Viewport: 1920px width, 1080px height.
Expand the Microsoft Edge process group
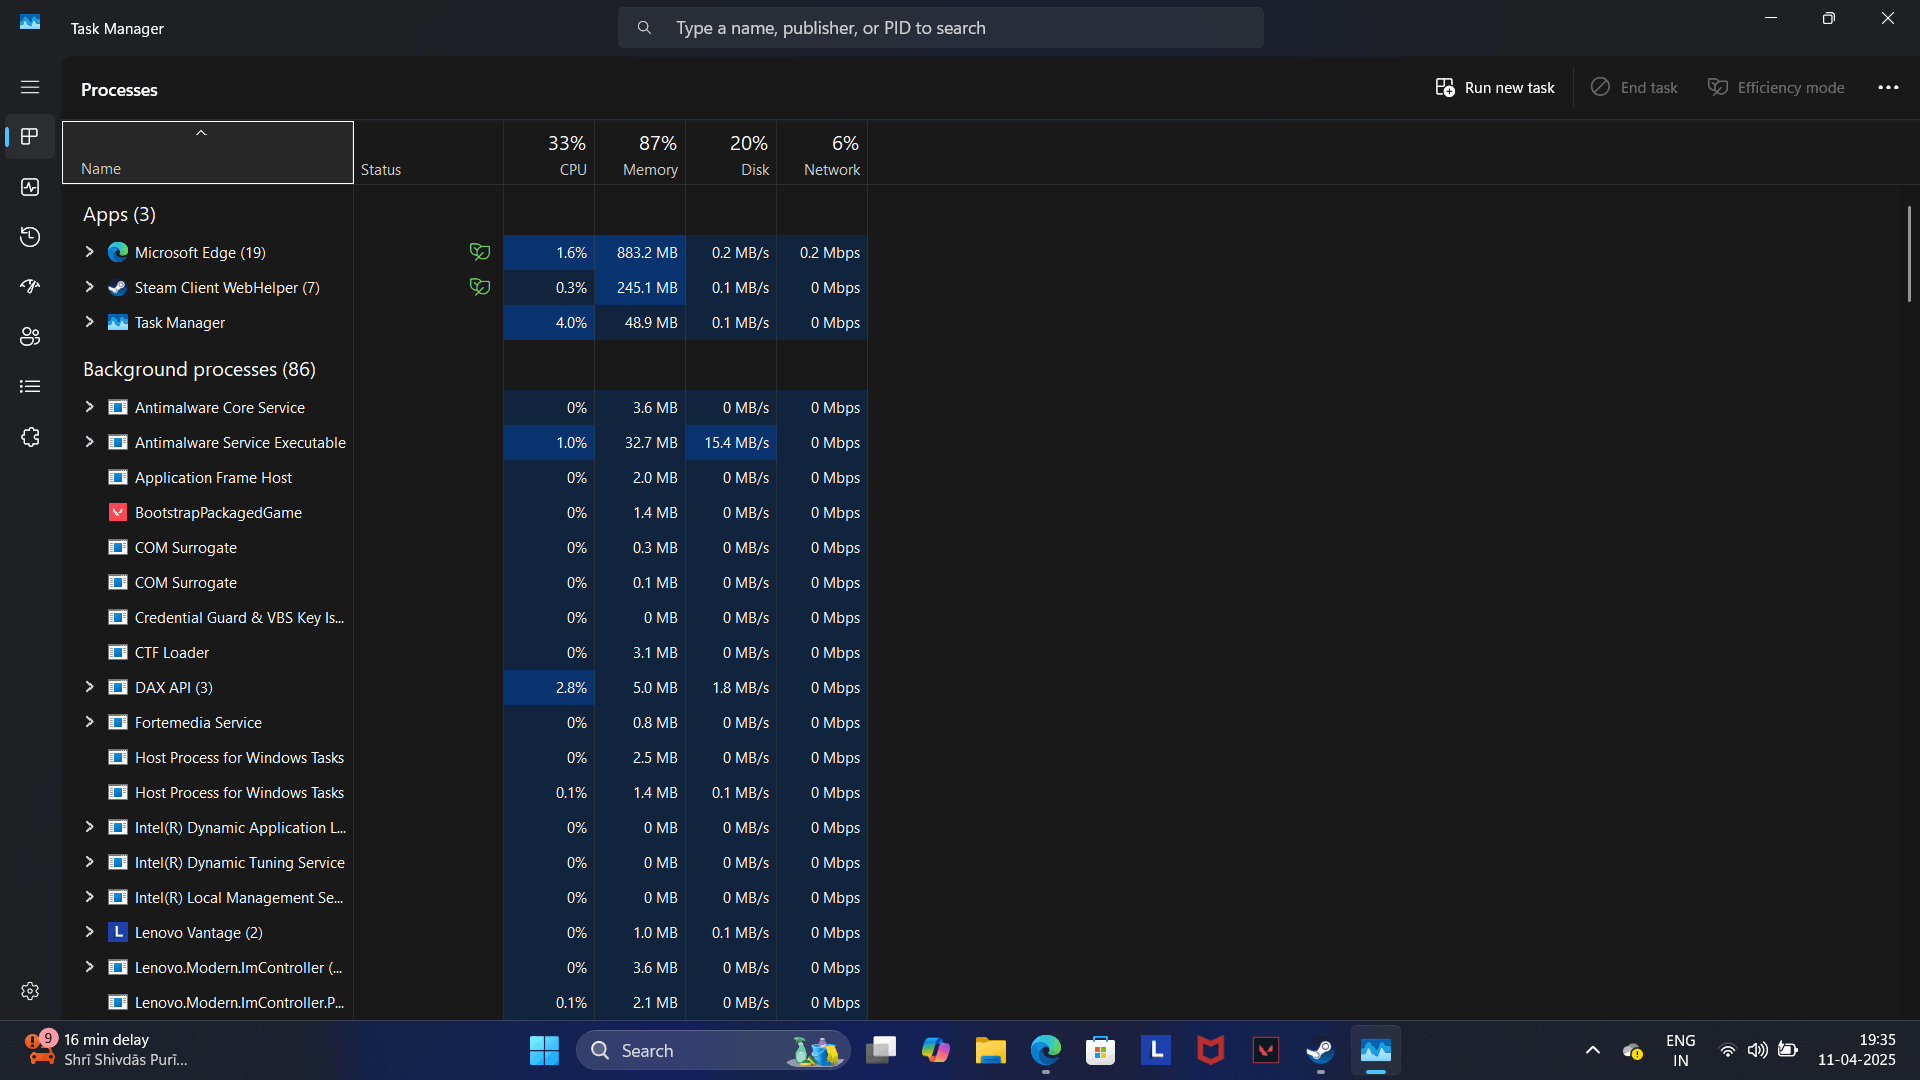(89, 252)
